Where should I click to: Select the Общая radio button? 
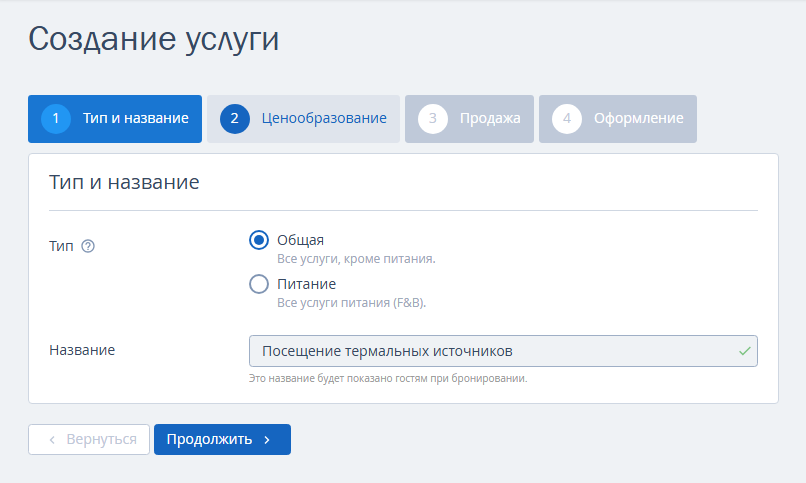[259, 240]
